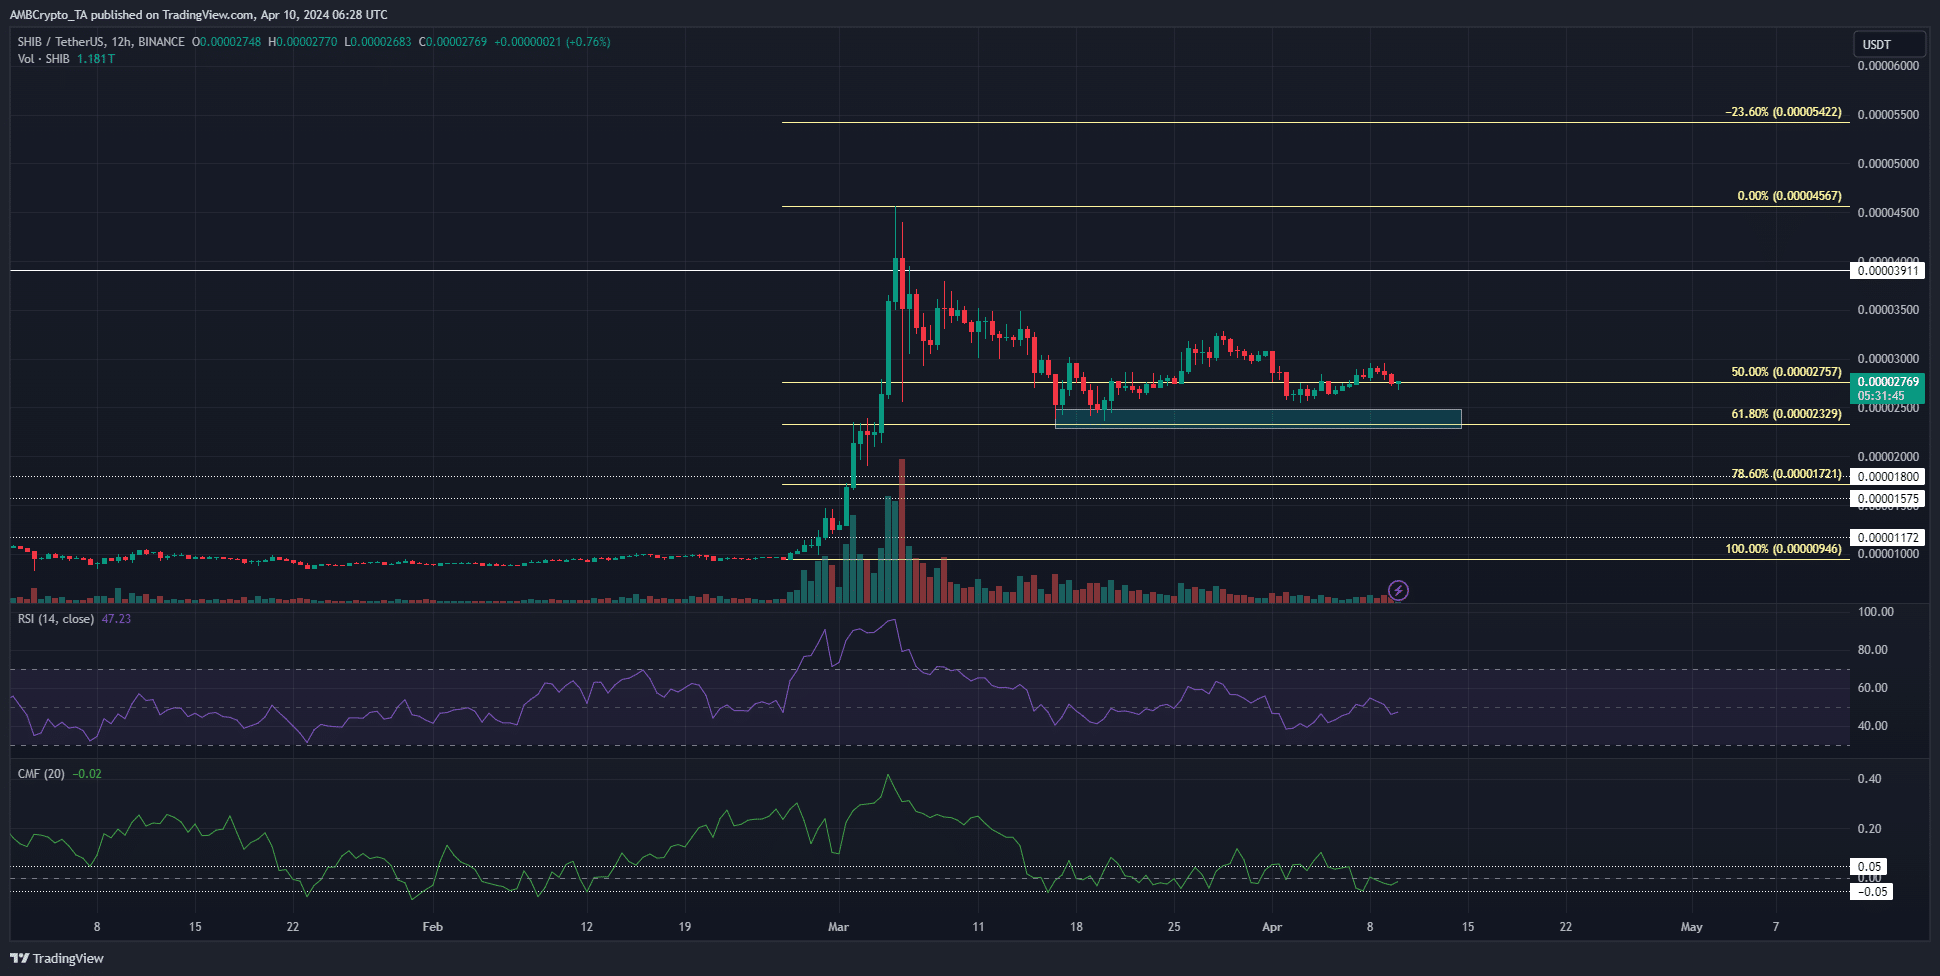1940x976 pixels.
Task: Click the 0.00006000 price axis label
Action: (1888, 66)
